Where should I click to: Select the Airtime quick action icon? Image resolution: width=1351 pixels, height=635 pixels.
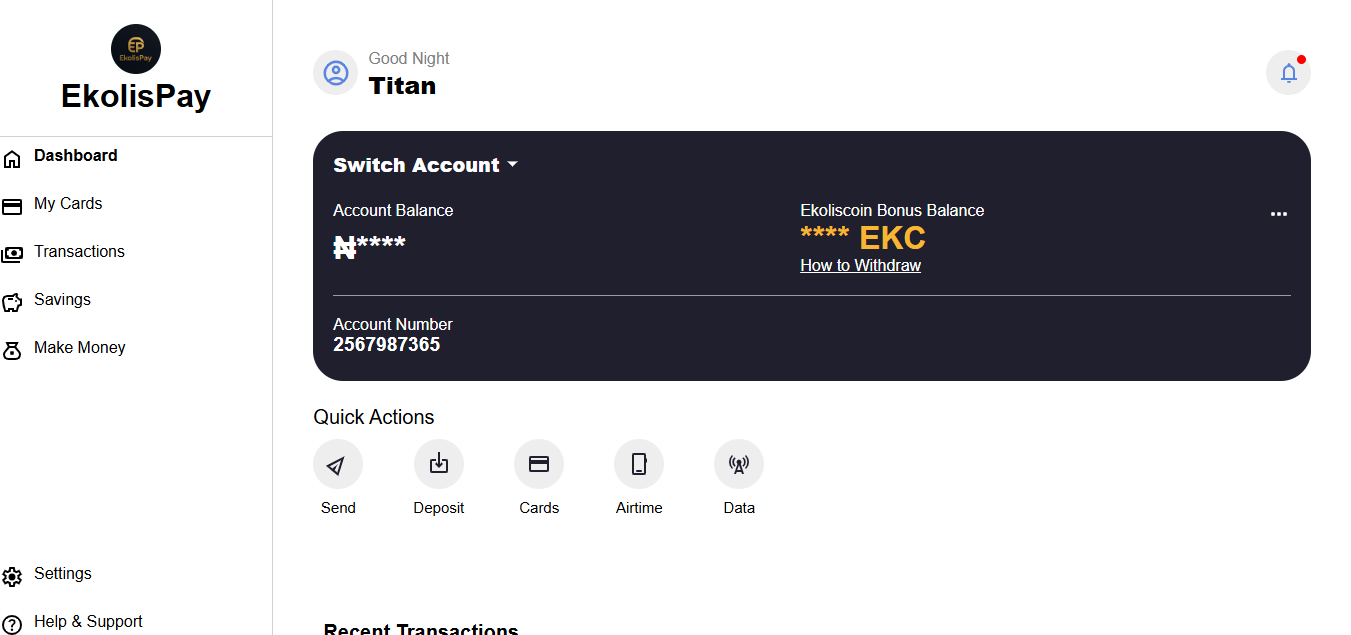coord(638,464)
